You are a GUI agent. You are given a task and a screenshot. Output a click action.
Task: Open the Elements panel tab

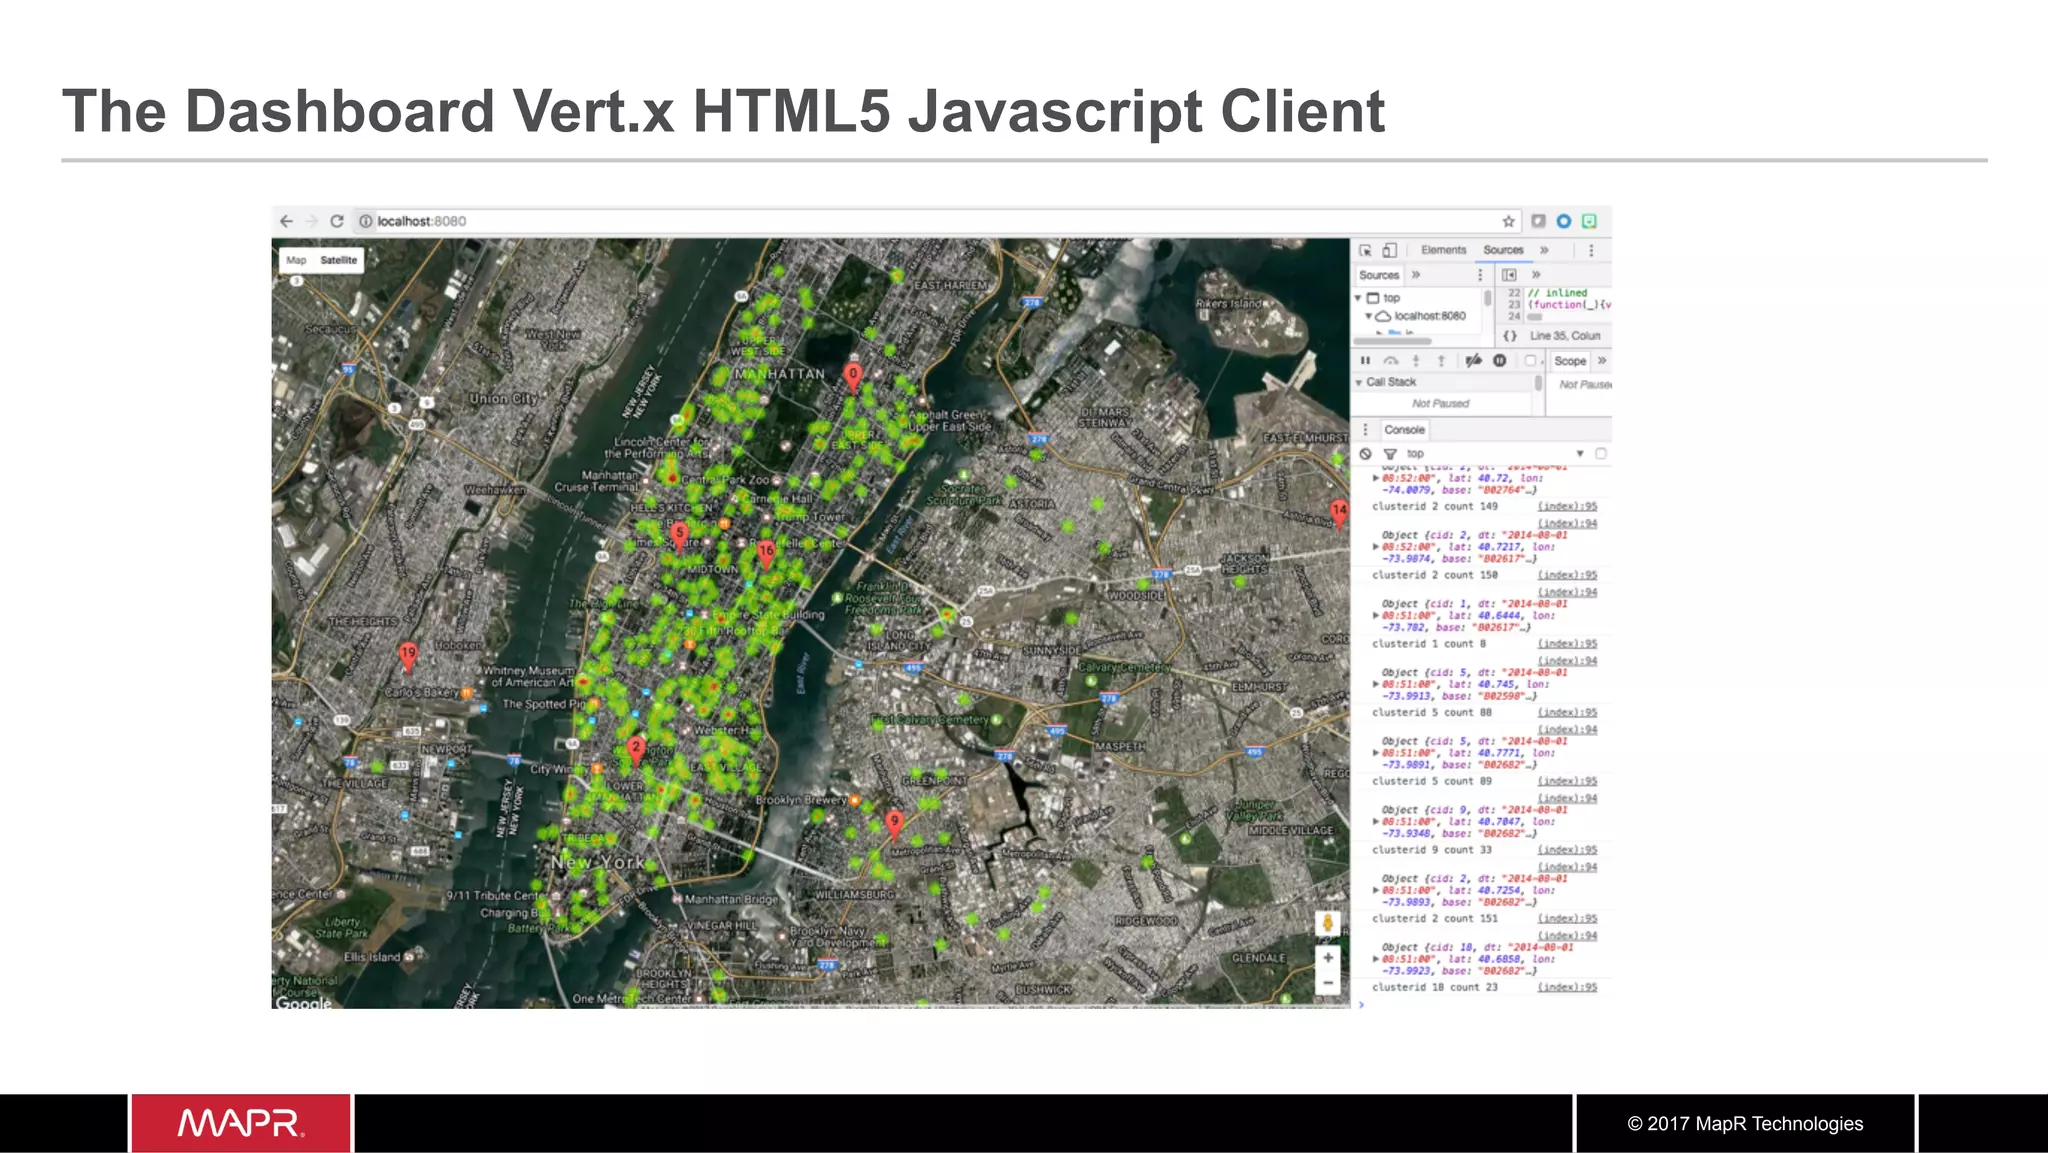(1443, 250)
